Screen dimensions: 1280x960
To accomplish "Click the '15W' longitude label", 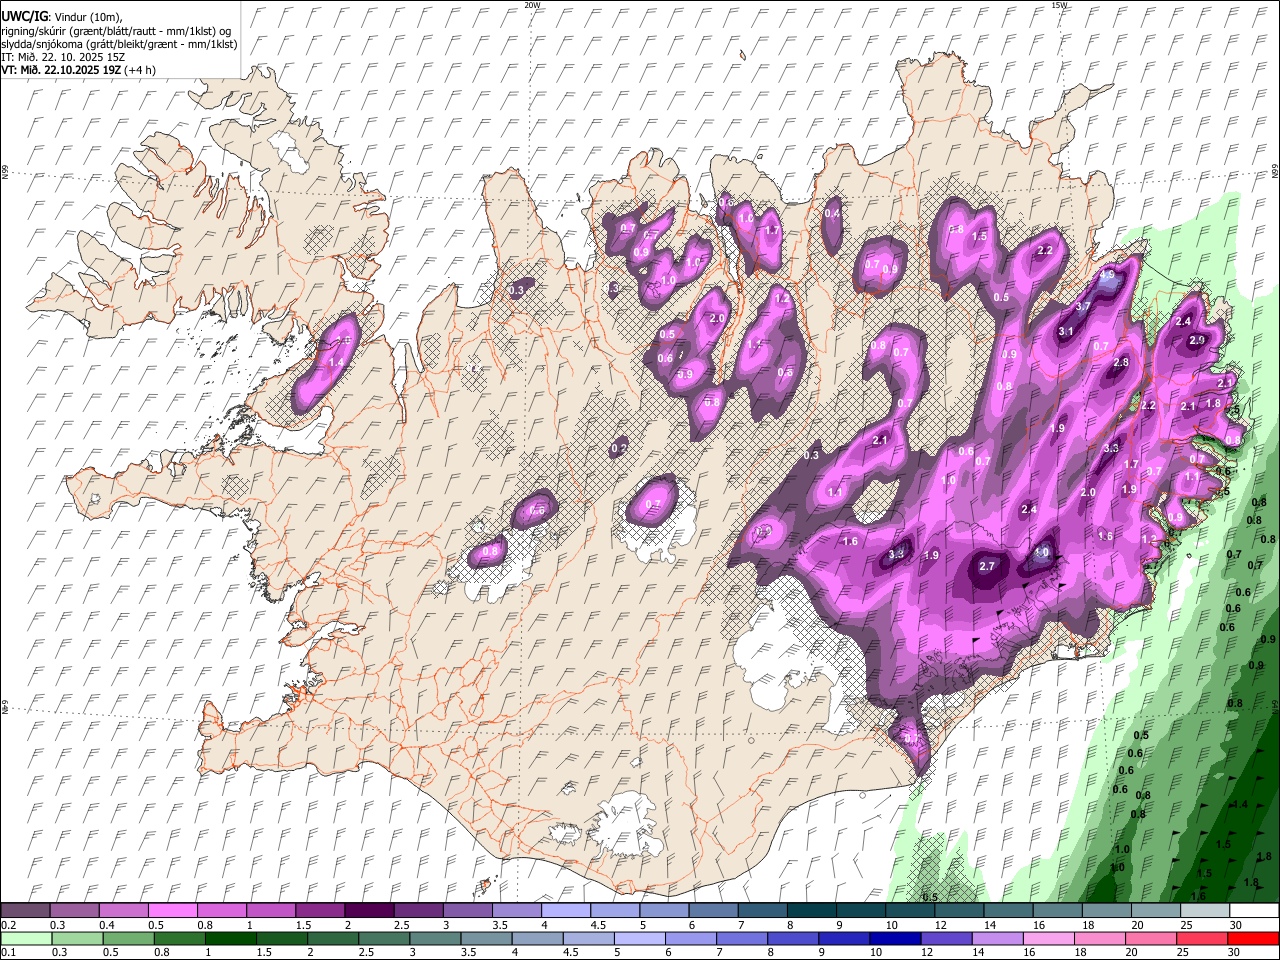I will pos(1059,5).
